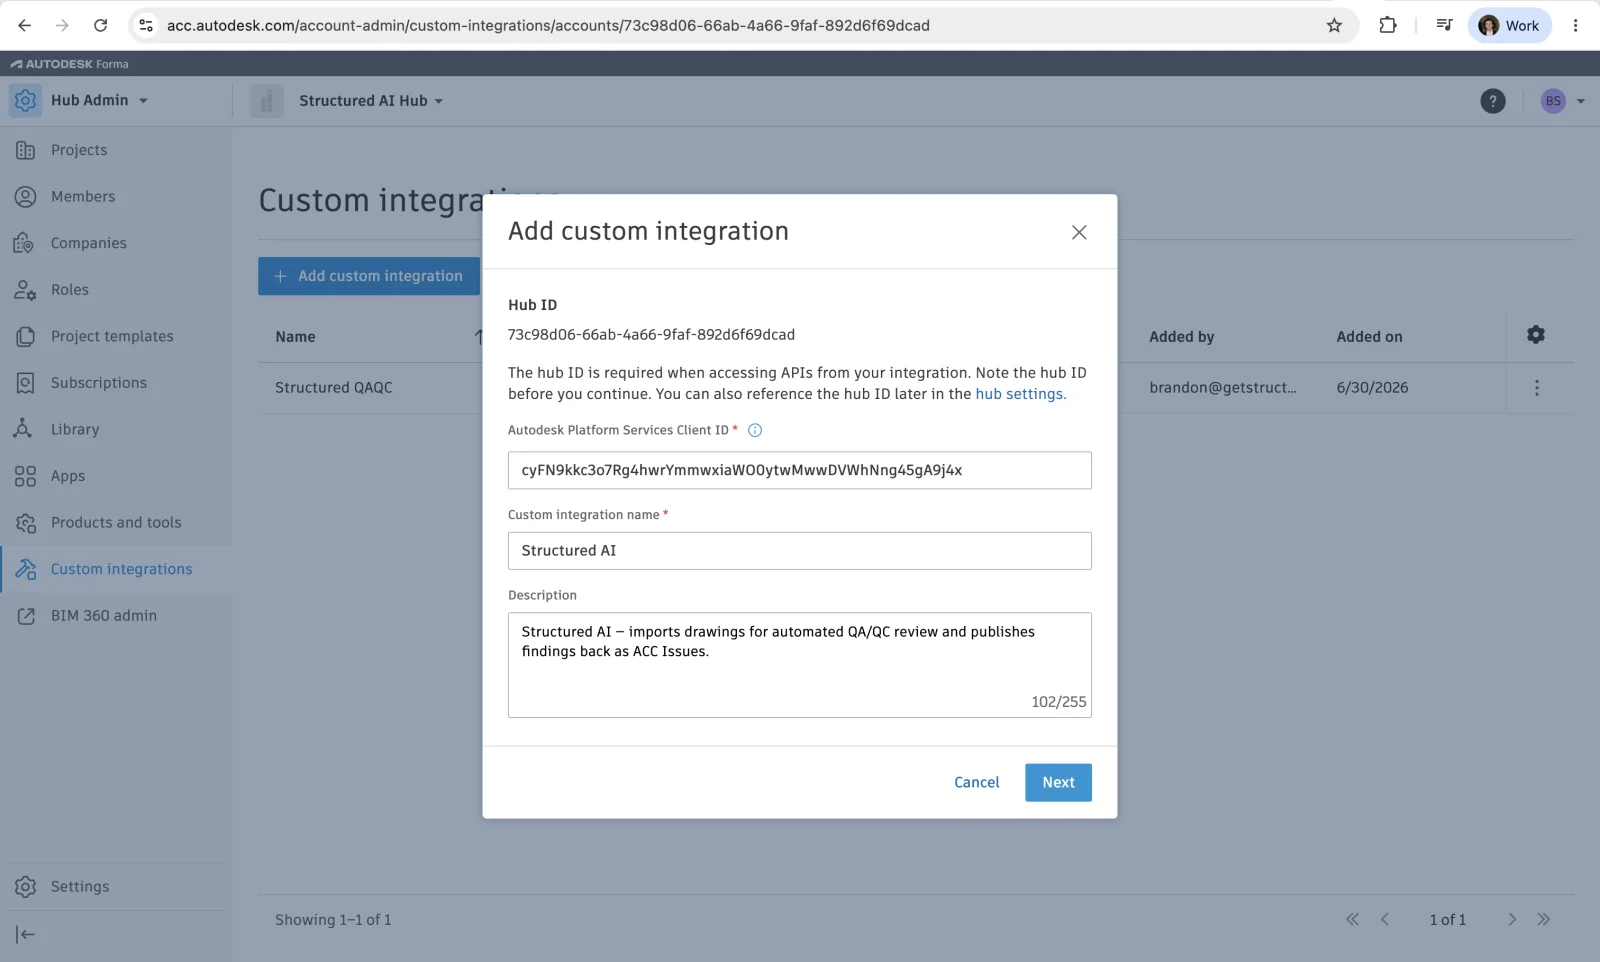1600x962 pixels.
Task: Click the Structured AI Hub thumbnail
Action: click(267, 101)
